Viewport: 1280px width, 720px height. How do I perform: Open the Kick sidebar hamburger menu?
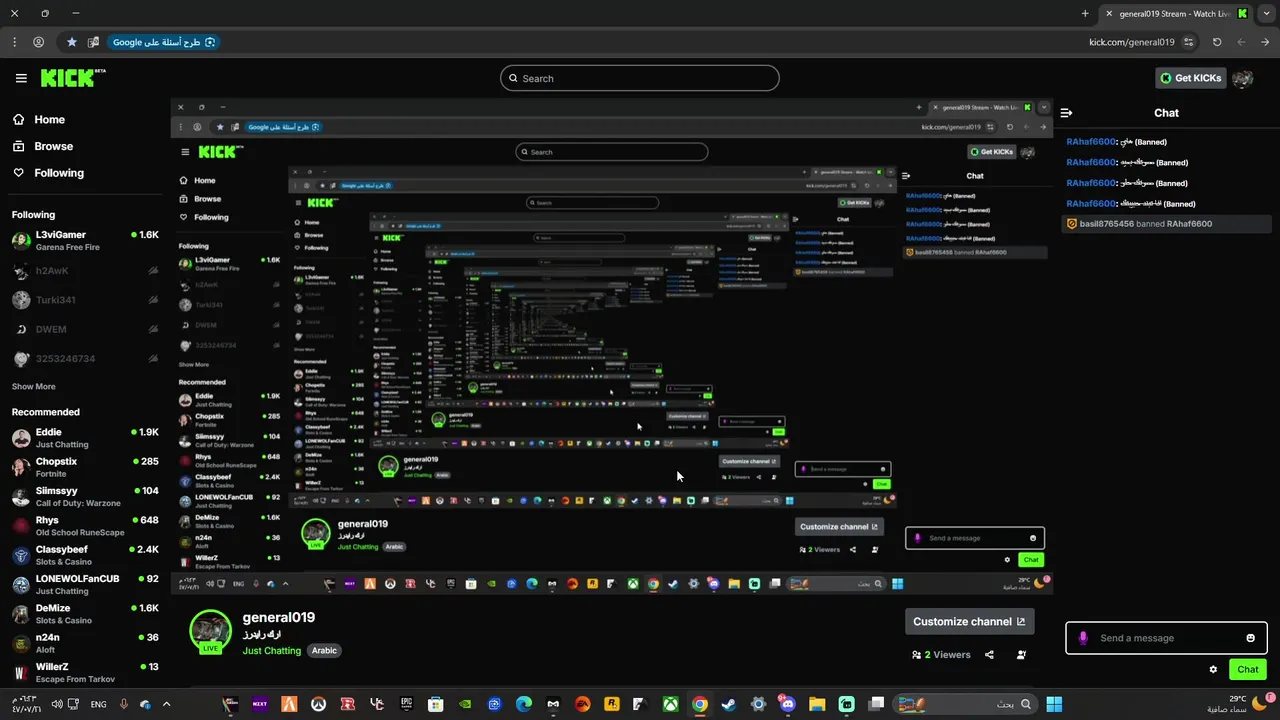tap(21, 78)
